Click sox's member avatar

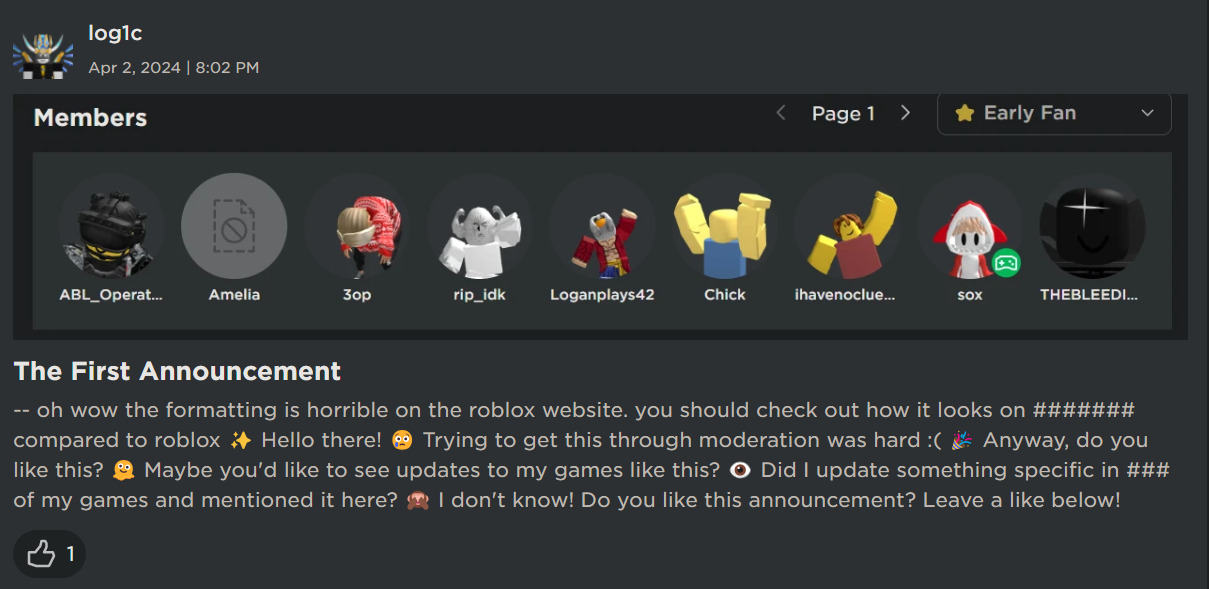click(x=969, y=225)
